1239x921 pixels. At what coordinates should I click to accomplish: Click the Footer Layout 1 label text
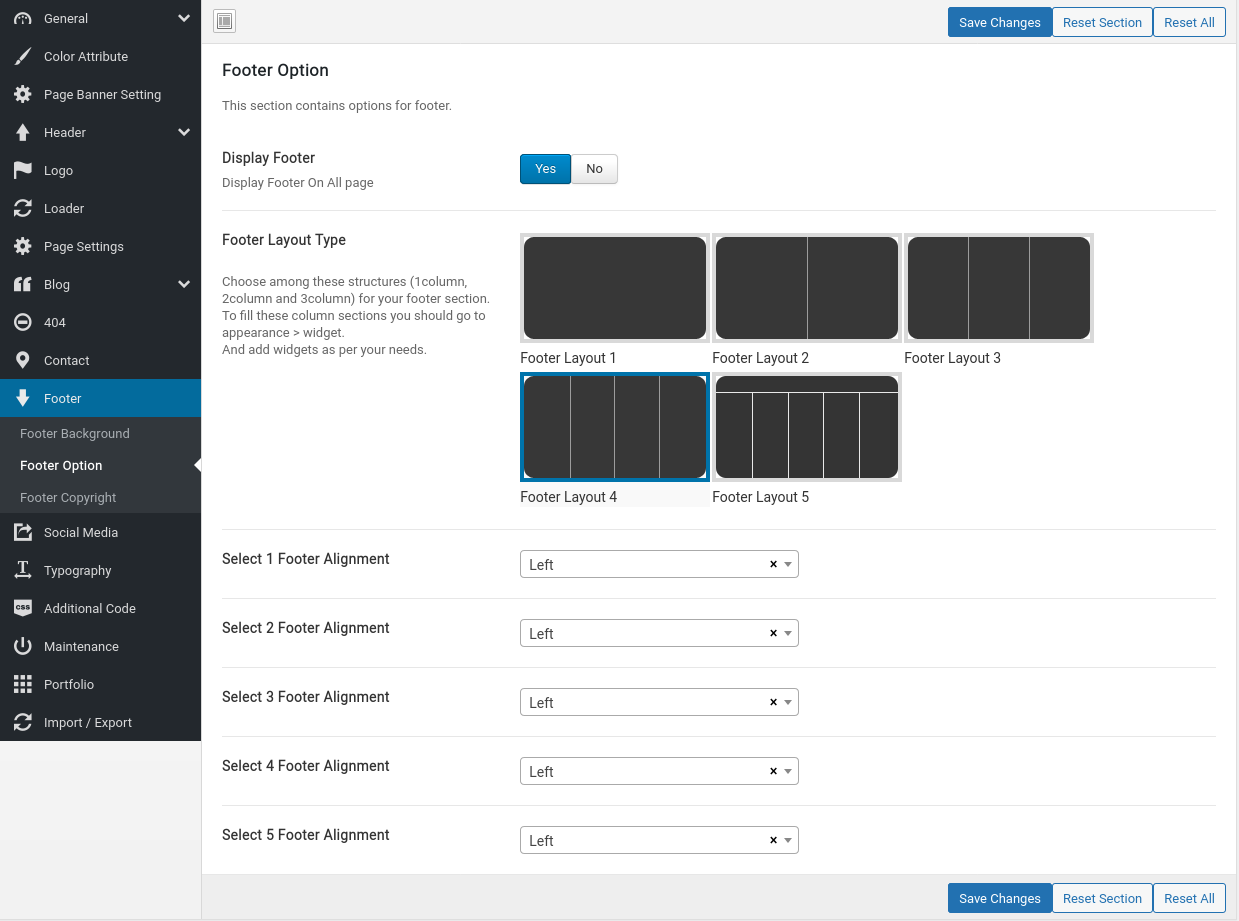pos(568,358)
